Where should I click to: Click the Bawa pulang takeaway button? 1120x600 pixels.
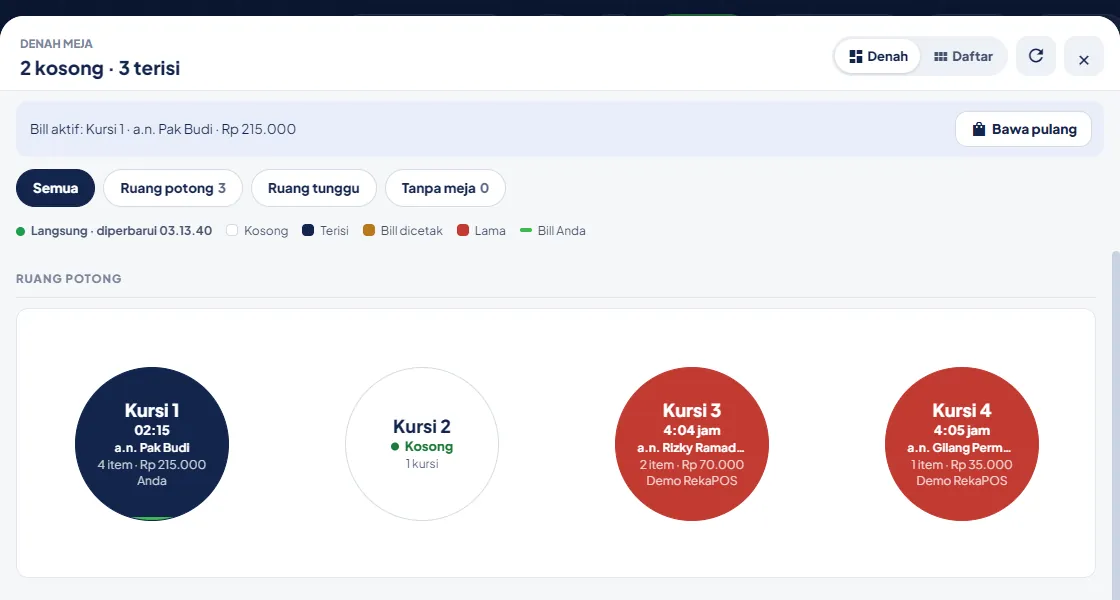(1024, 129)
